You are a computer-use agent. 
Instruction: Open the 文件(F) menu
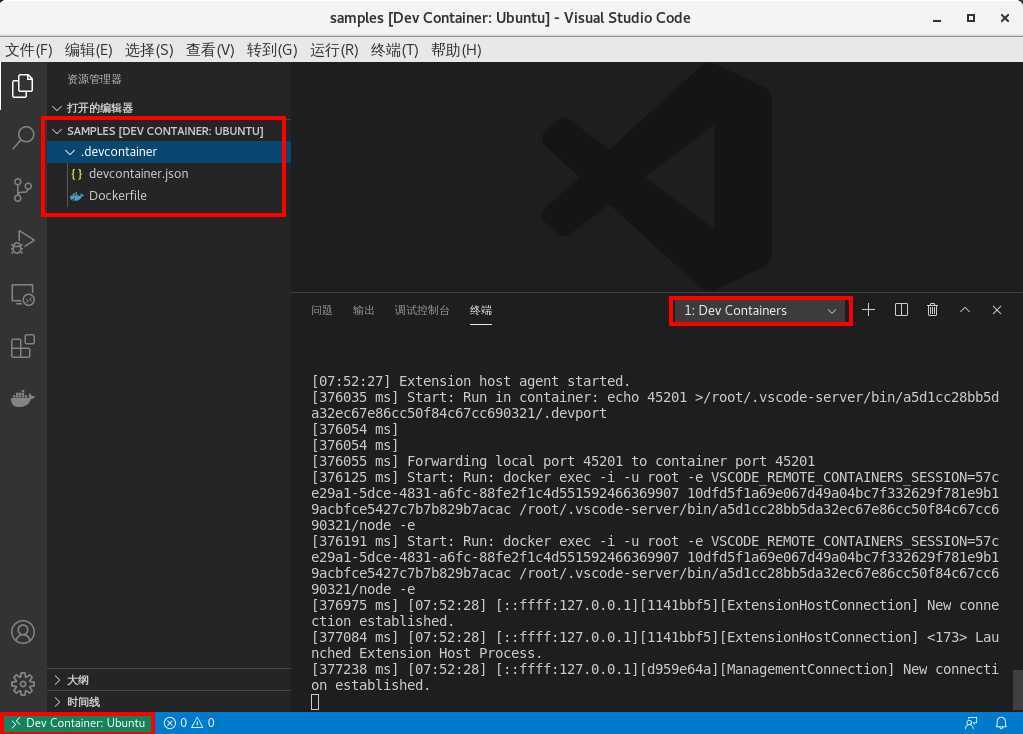(29, 50)
